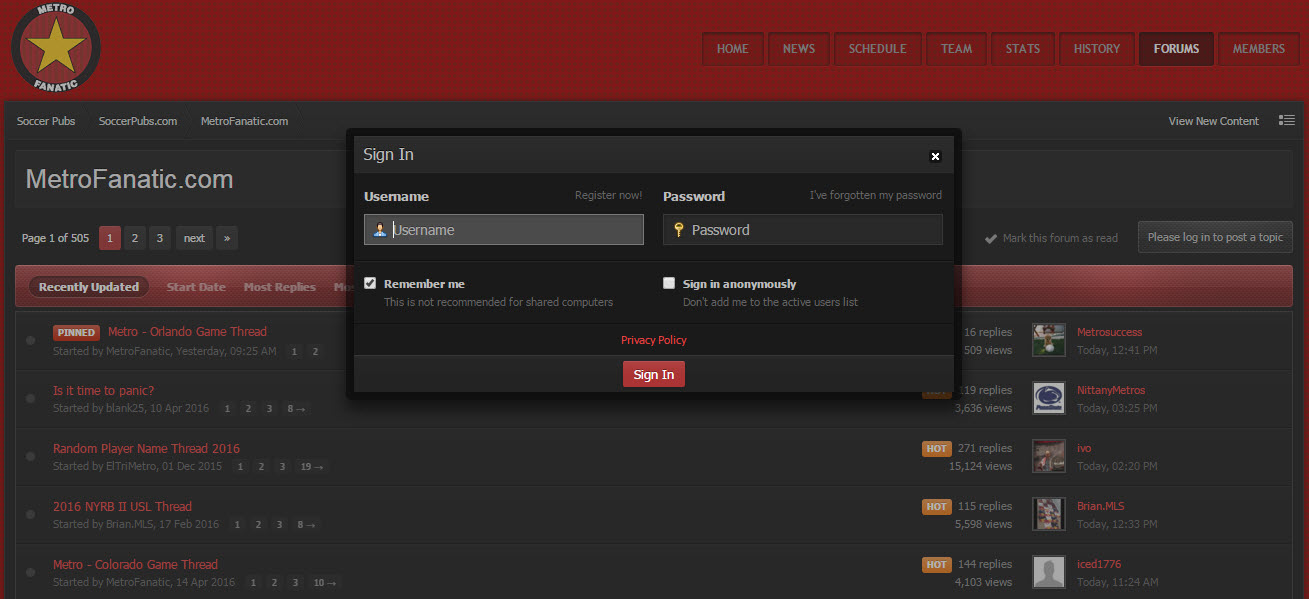
Task: Click I've forgotten my password link
Action: (875, 195)
